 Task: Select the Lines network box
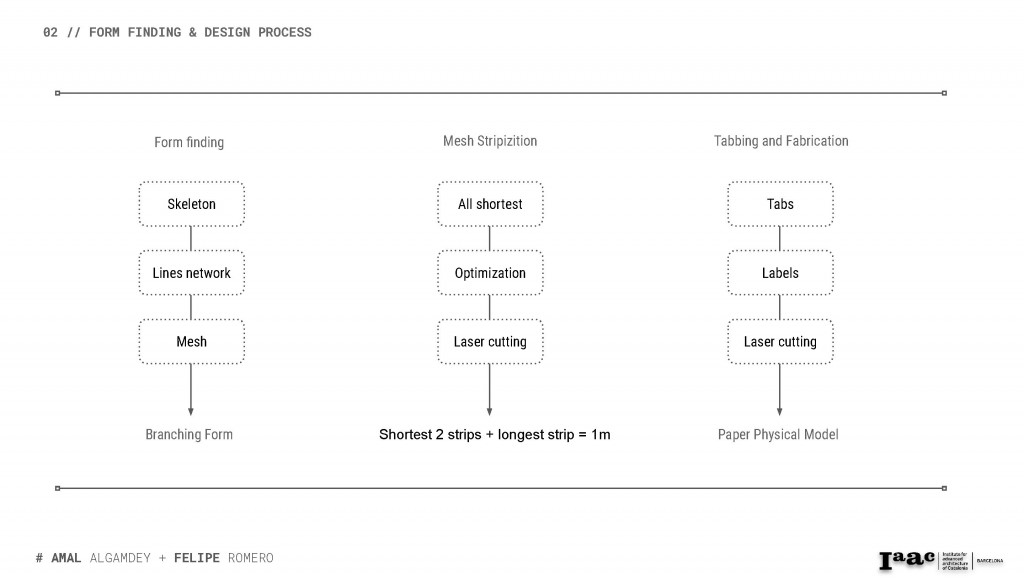pos(191,273)
